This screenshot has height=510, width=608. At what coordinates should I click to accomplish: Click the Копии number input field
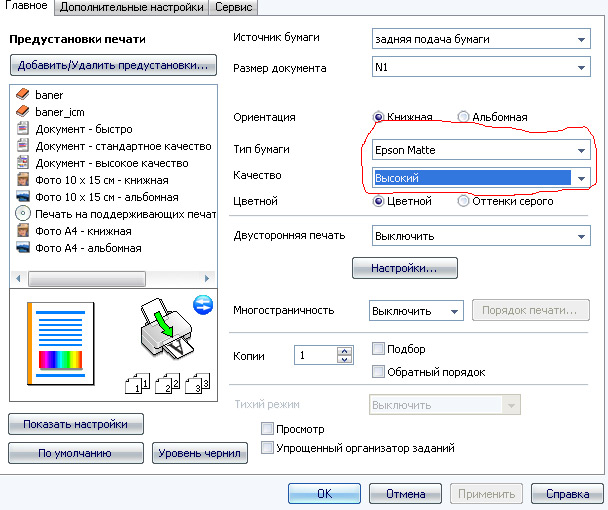pos(316,355)
